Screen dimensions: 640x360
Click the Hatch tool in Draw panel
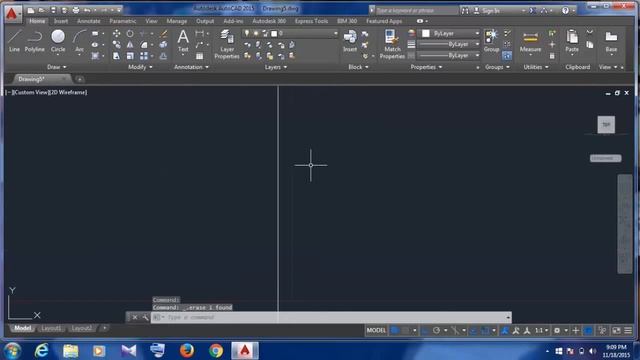95,56
